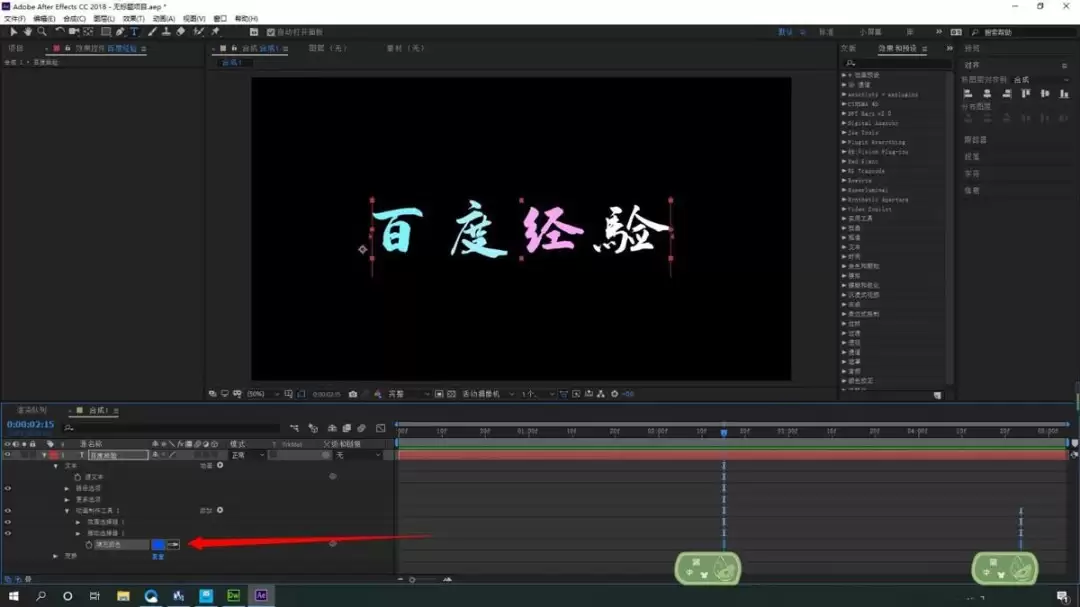1080x607 pixels.
Task: Click the align right edges icon
Action: (x=1006, y=94)
